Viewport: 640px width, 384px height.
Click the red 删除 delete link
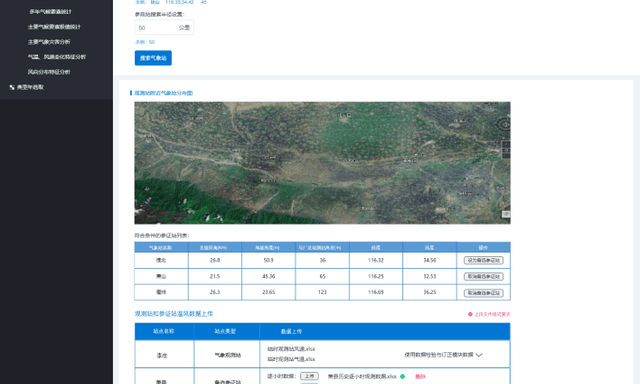click(420, 377)
